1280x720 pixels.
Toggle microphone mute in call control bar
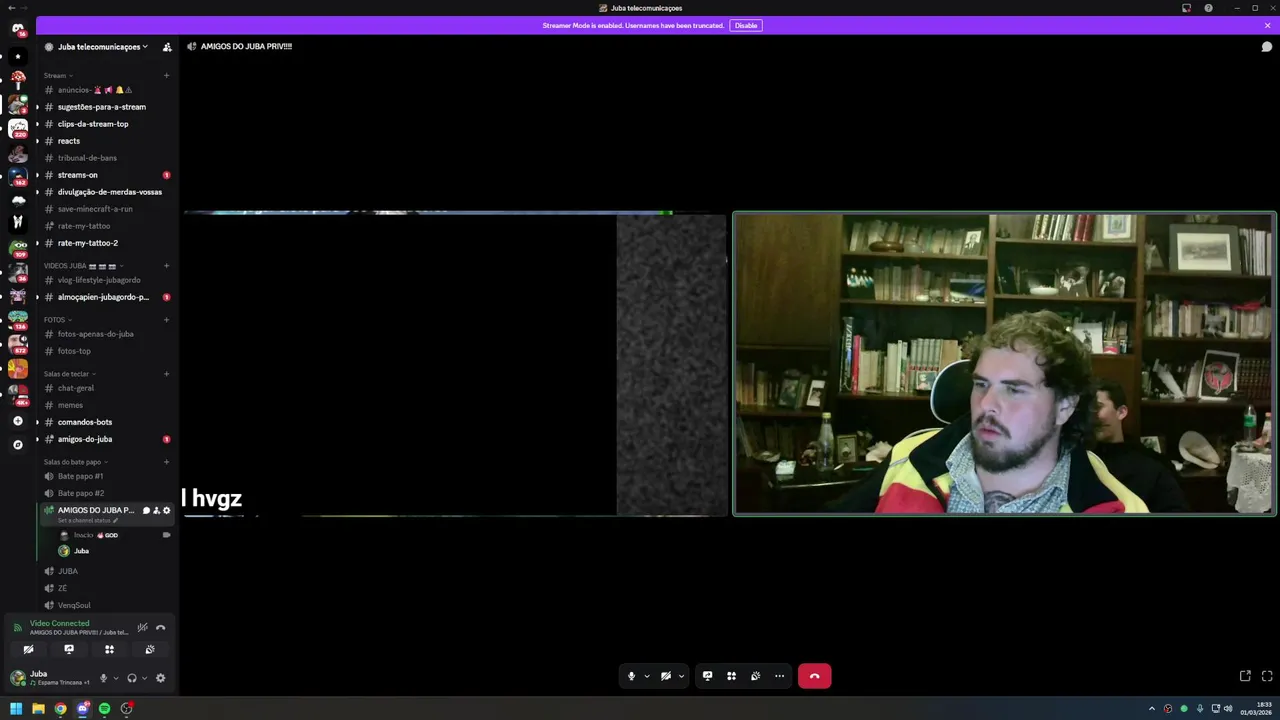coord(631,676)
